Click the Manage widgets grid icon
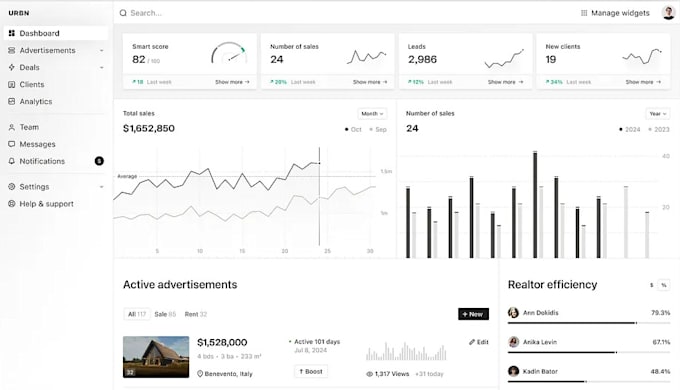 584,13
